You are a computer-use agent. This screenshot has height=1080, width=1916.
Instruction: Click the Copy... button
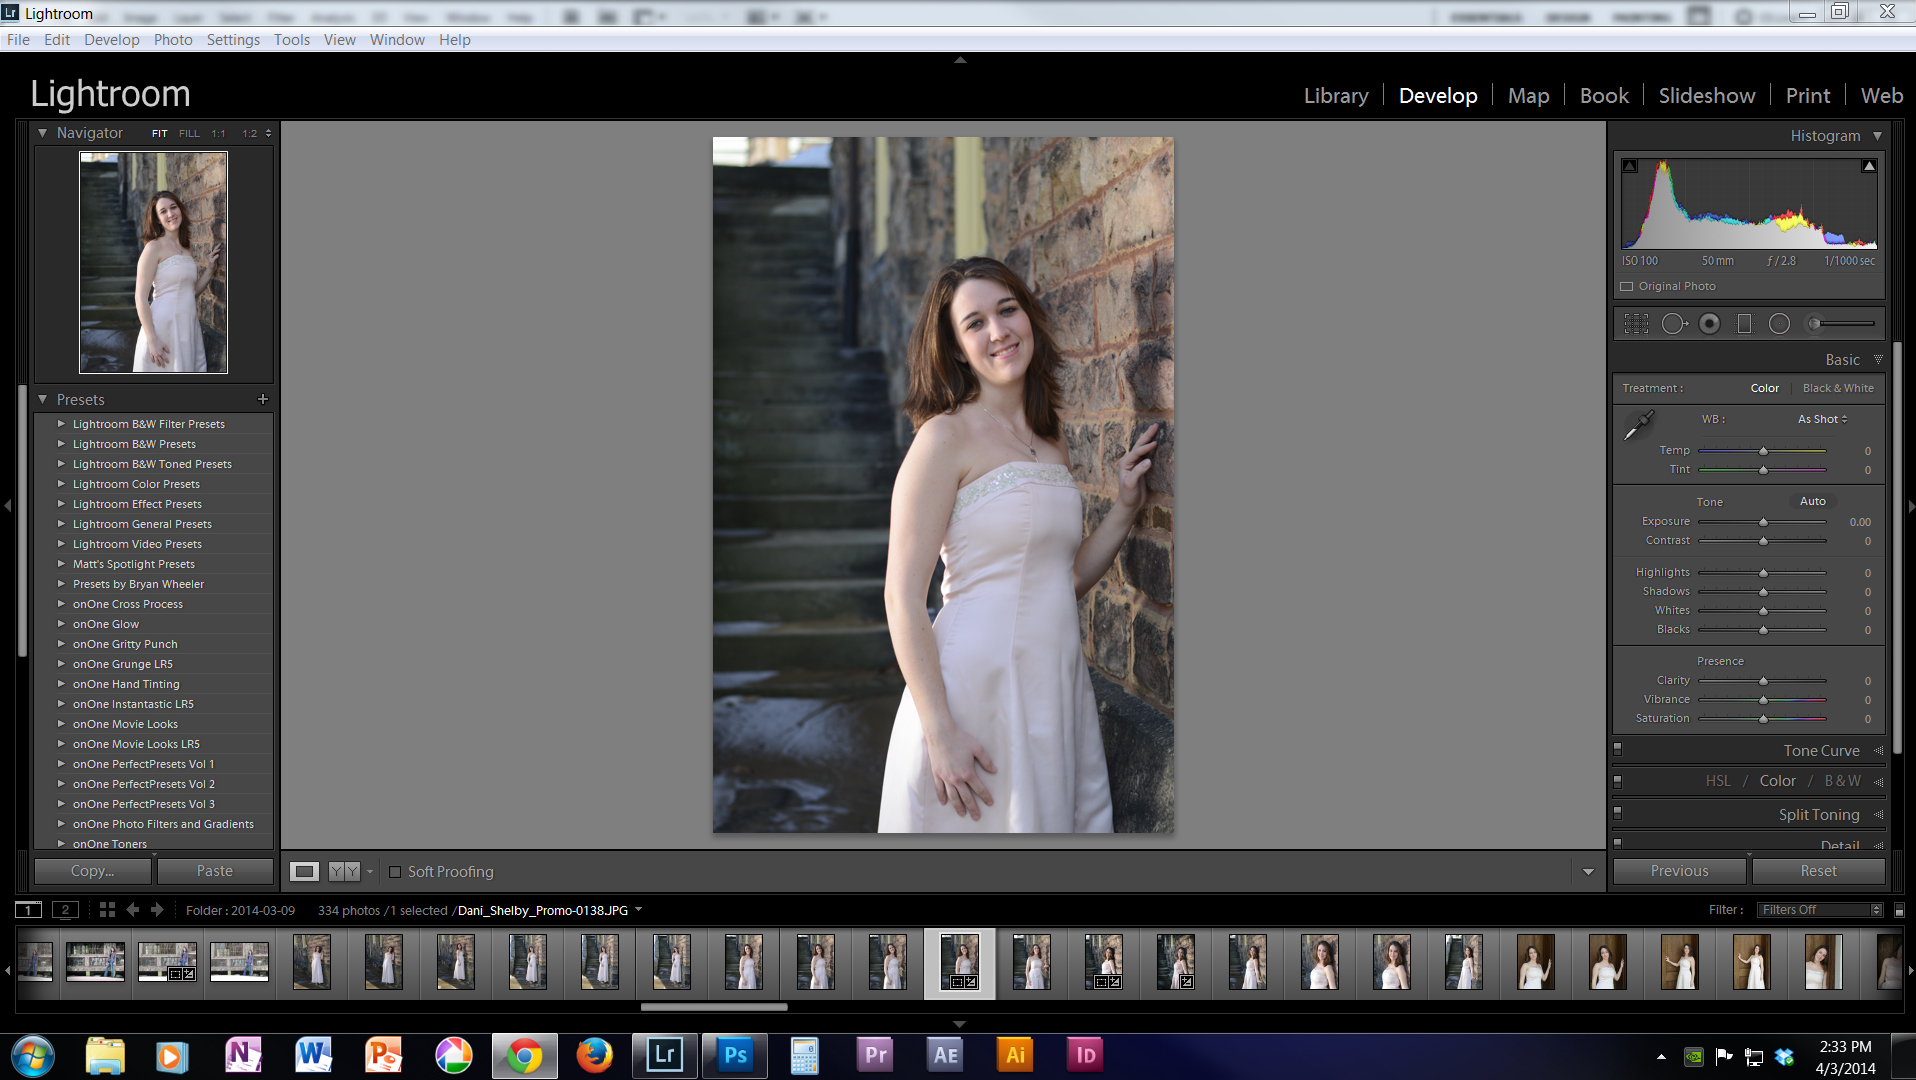(x=93, y=871)
